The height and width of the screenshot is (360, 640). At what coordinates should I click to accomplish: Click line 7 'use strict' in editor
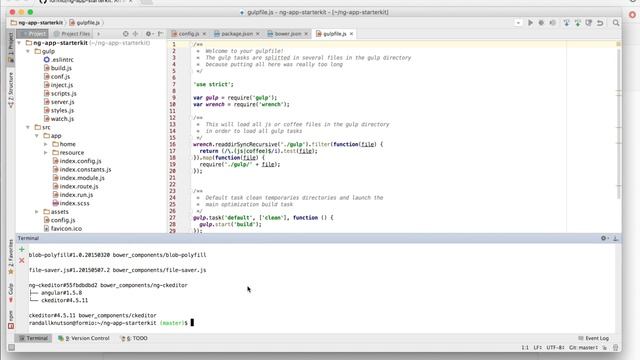point(213,84)
